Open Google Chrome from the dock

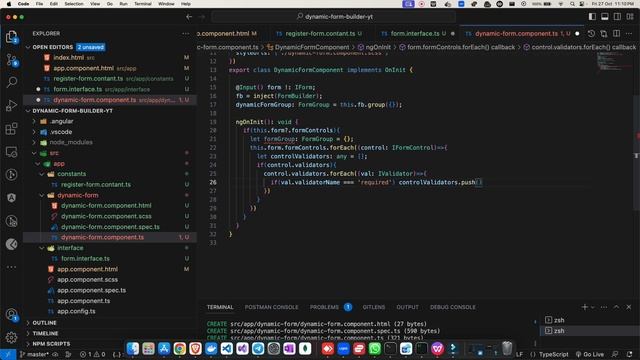pyautogui.click(x=180, y=348)
